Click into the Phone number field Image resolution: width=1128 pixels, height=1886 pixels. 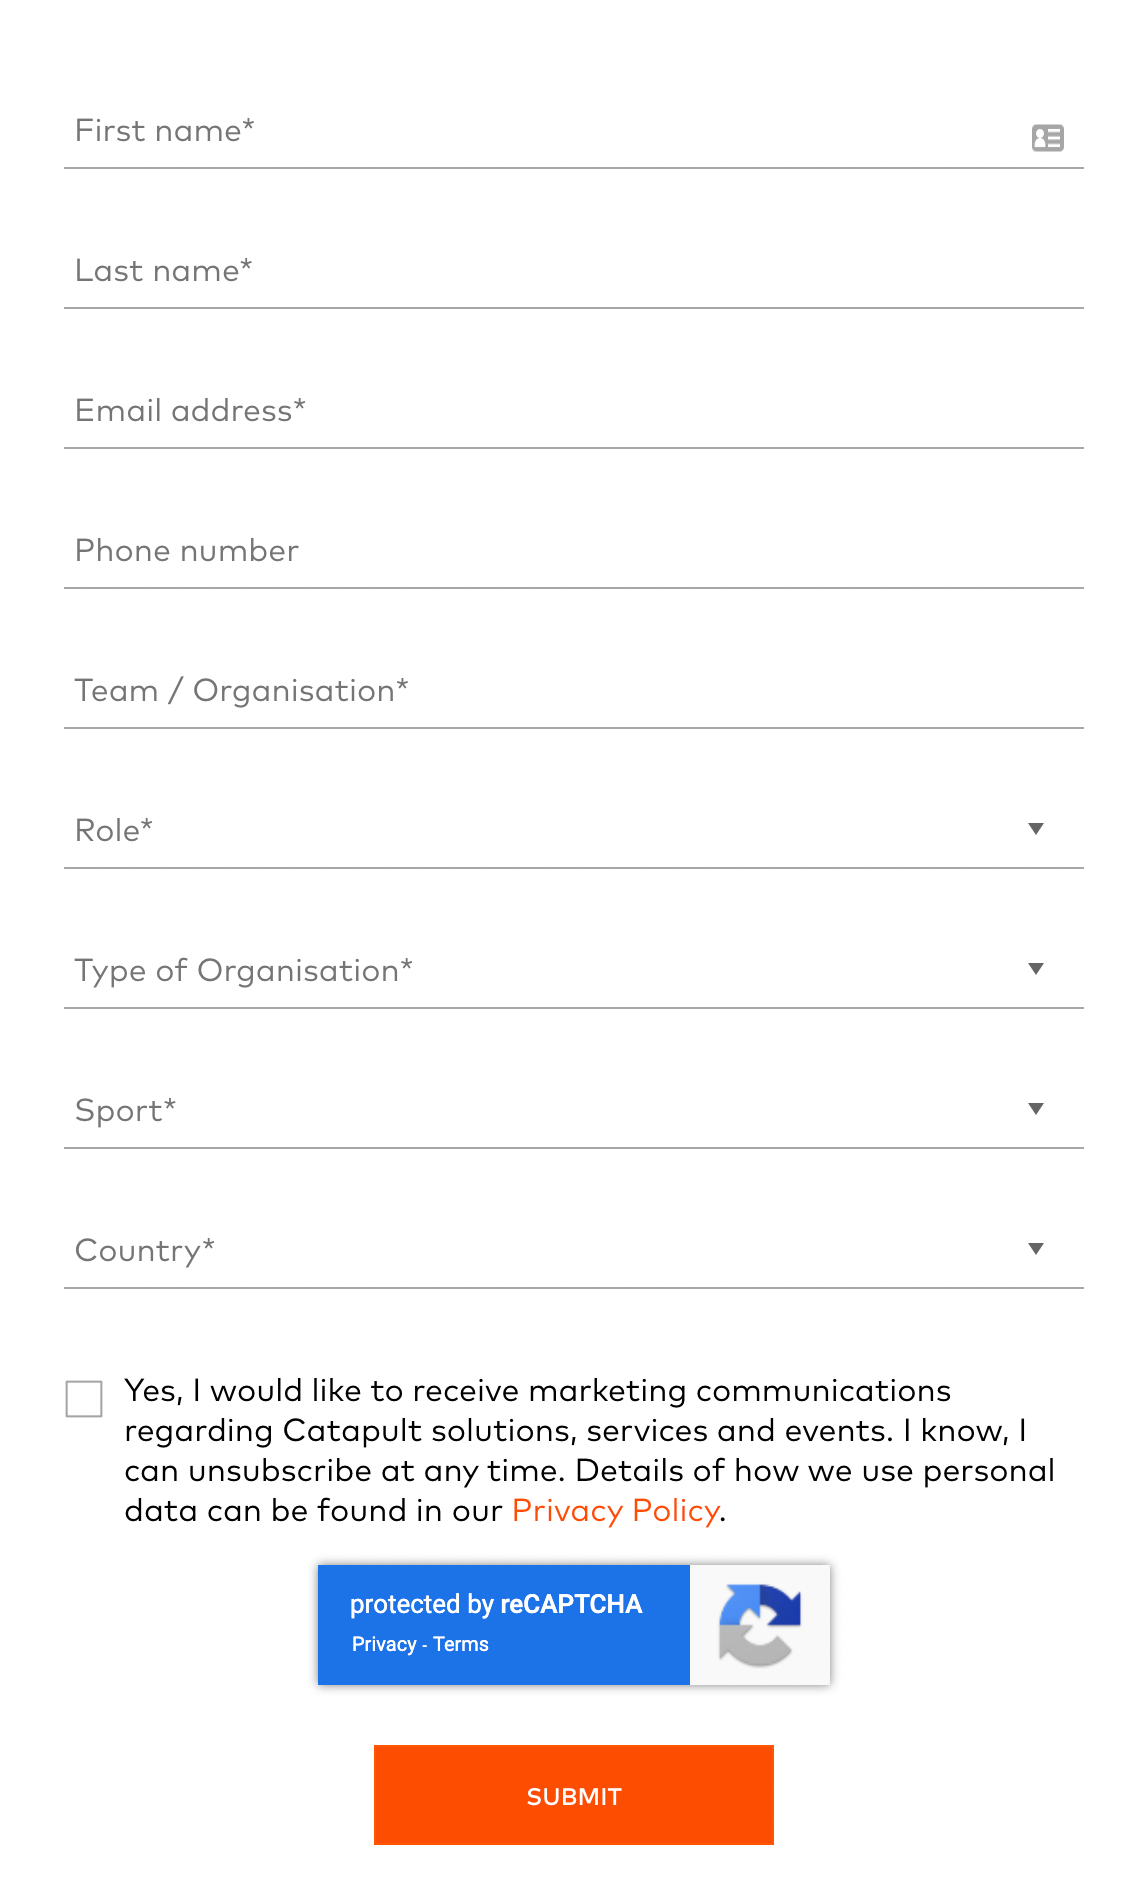(574, 550)
